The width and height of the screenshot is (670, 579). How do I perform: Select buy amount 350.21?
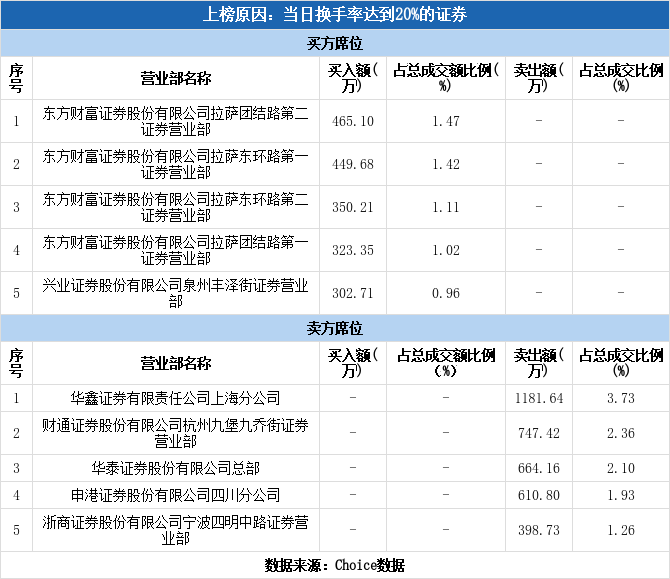click(x=353, y=207)
